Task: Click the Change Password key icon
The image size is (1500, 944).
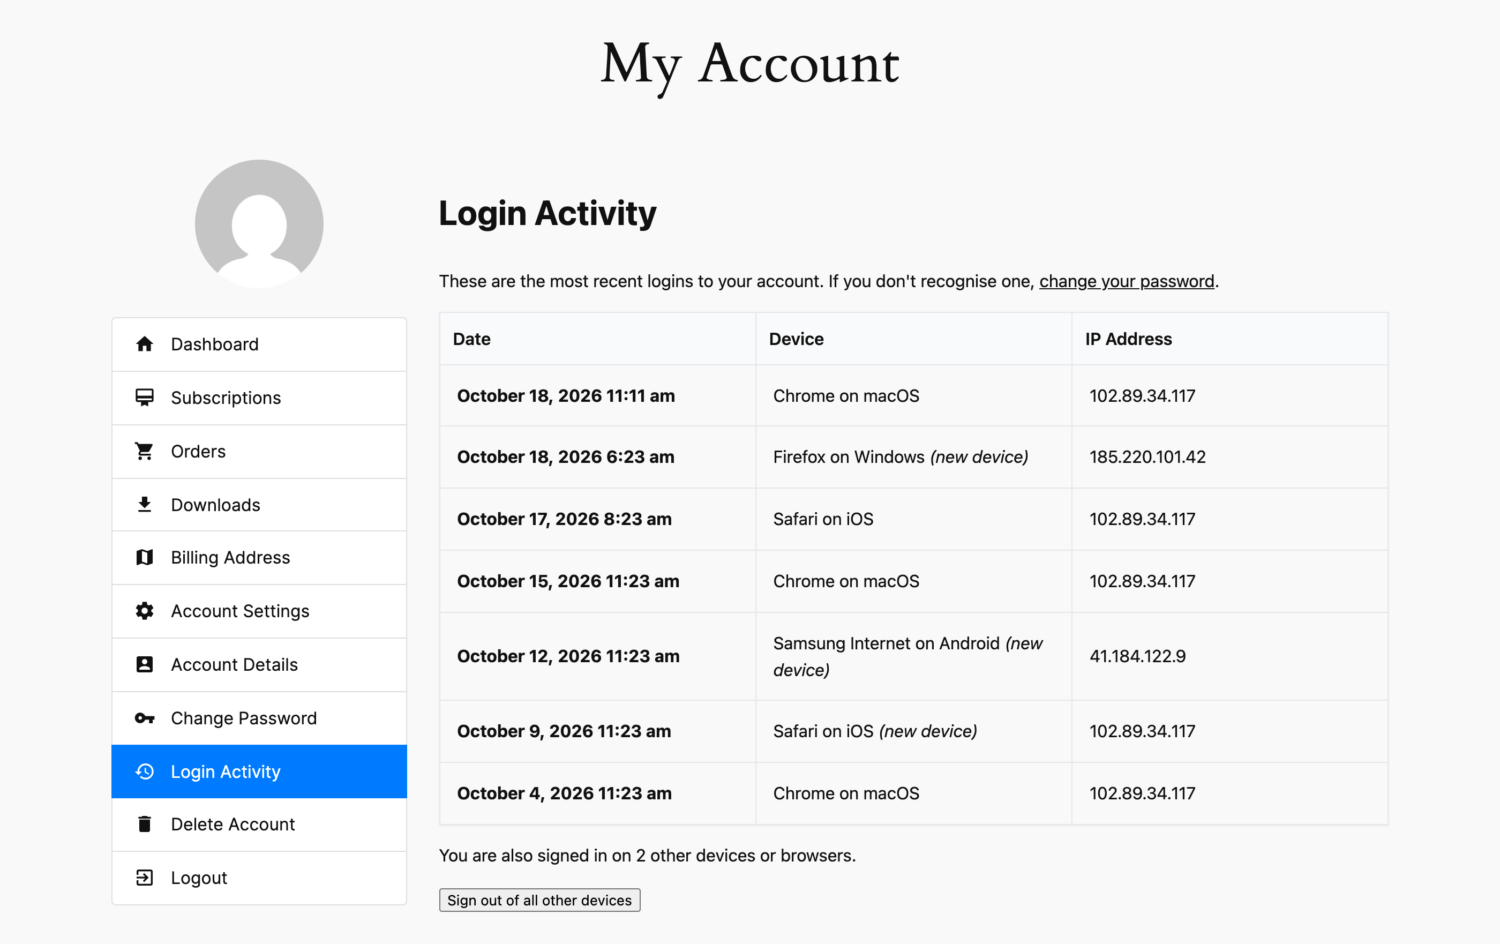Action: click(145, 718)
